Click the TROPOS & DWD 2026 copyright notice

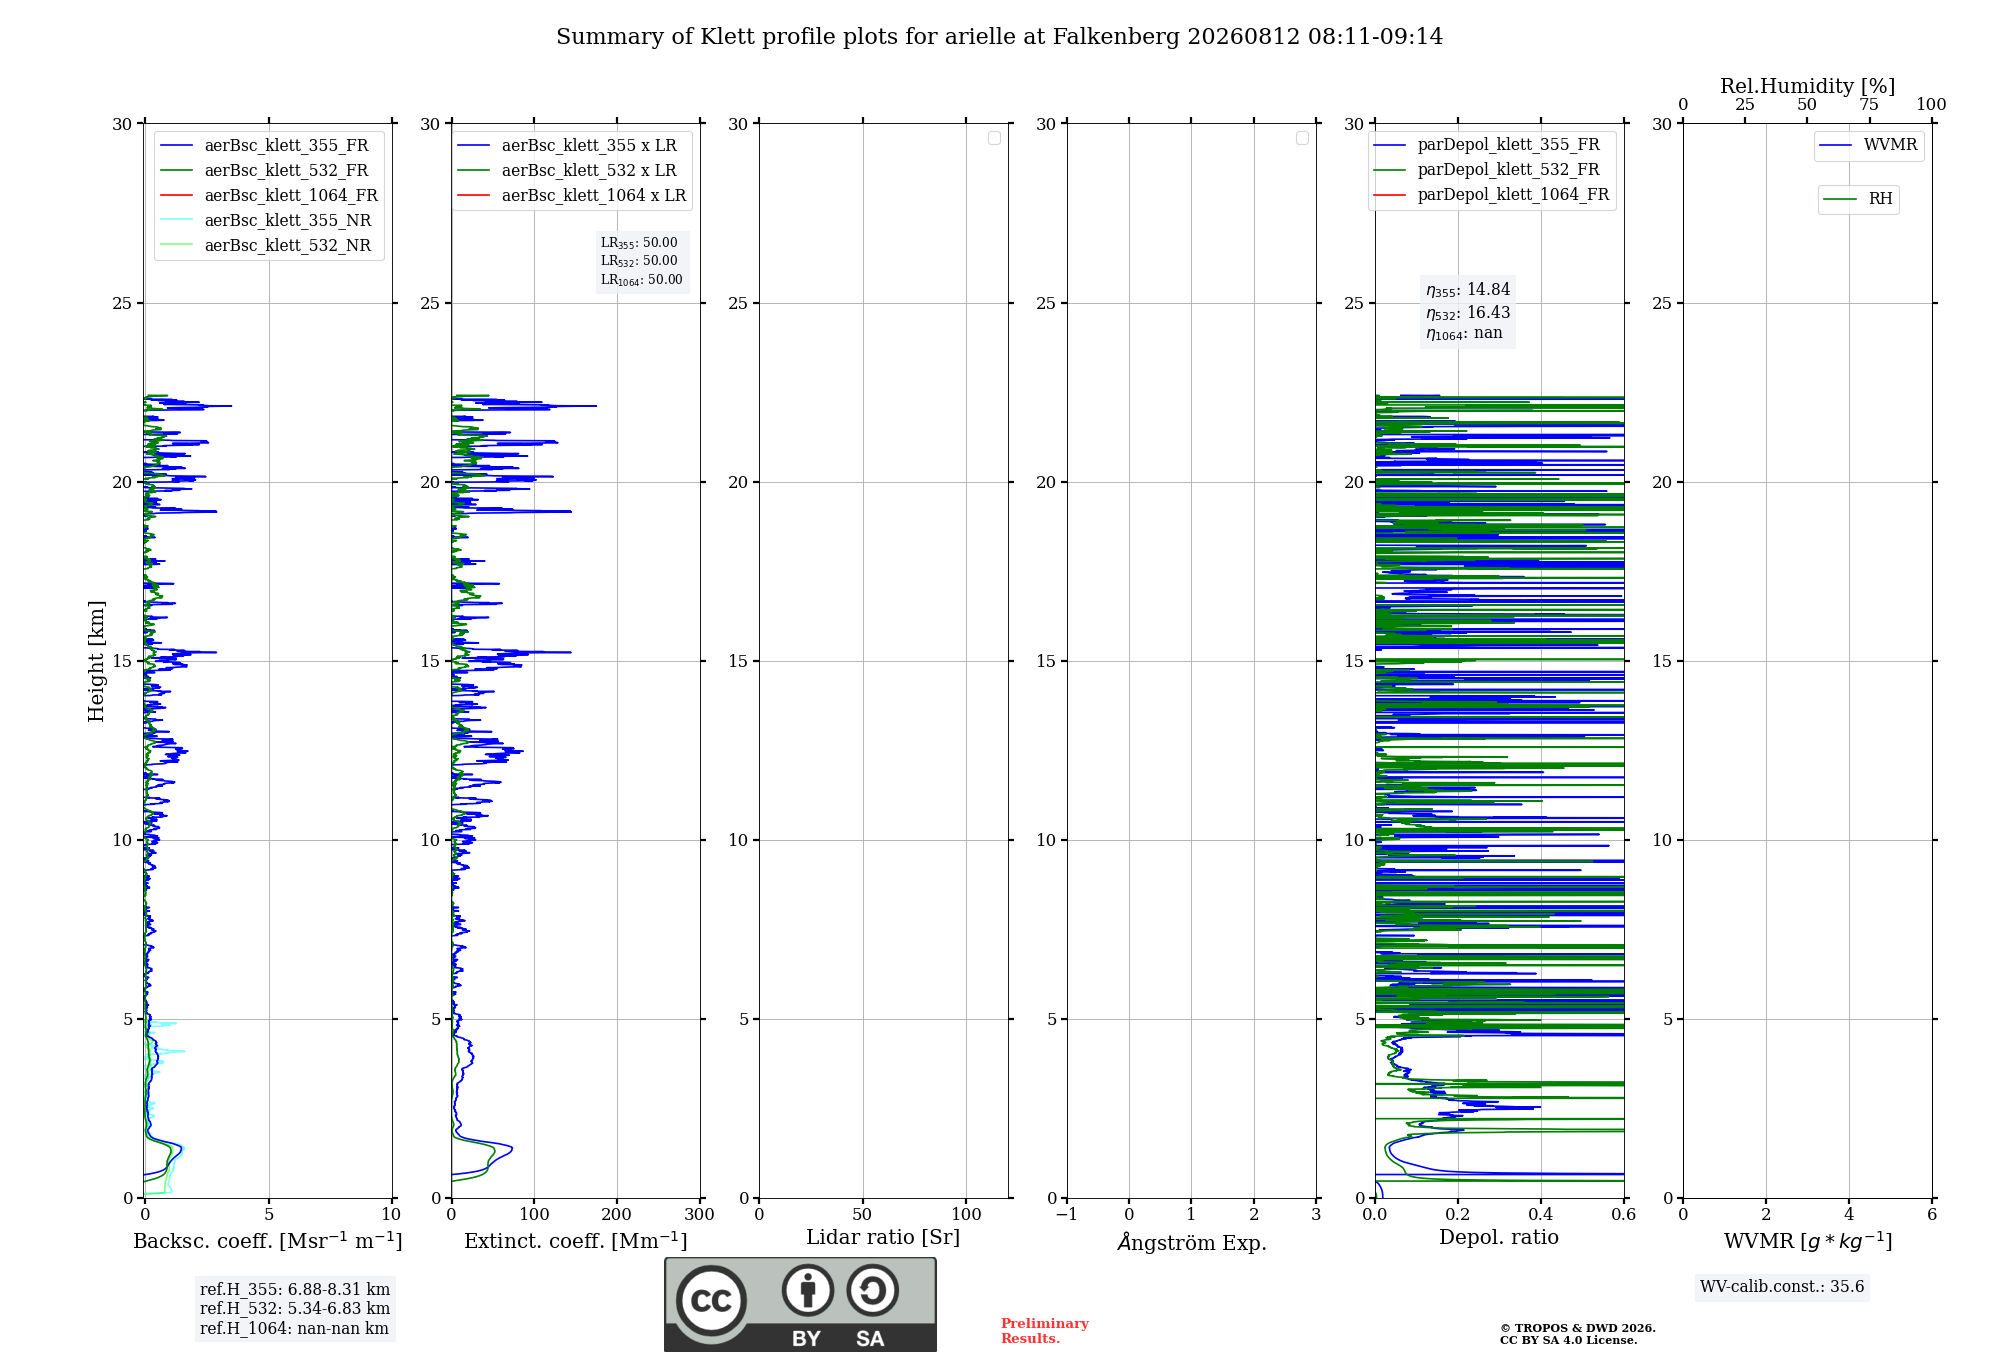(x=1578, y=1334)
